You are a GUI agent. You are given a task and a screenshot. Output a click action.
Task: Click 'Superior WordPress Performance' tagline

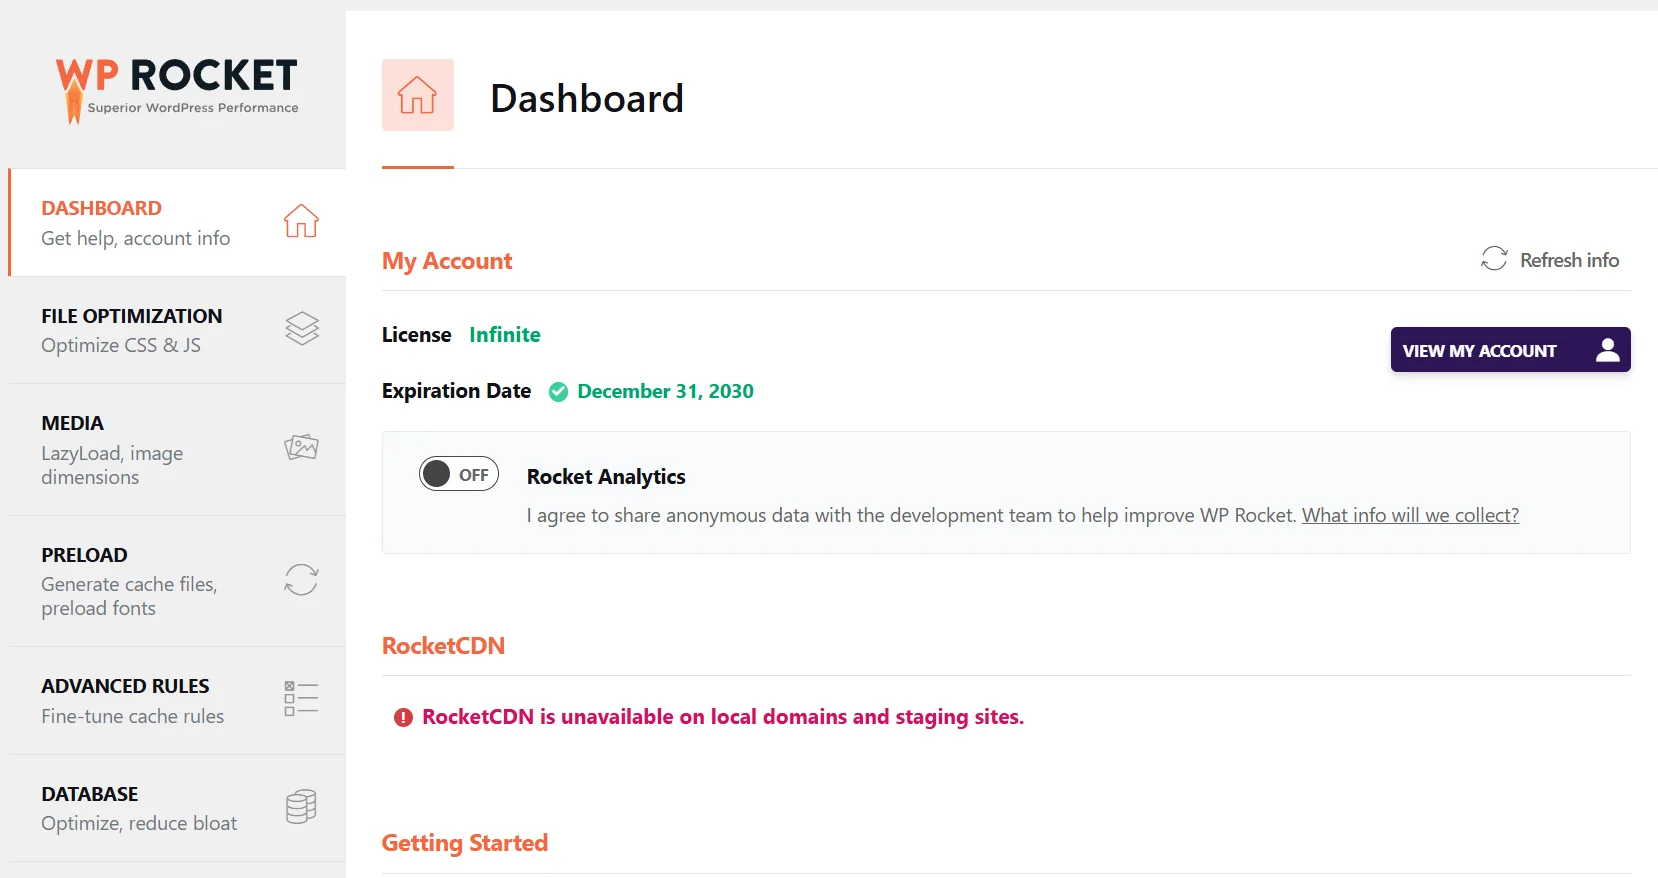tap(193, 108)
